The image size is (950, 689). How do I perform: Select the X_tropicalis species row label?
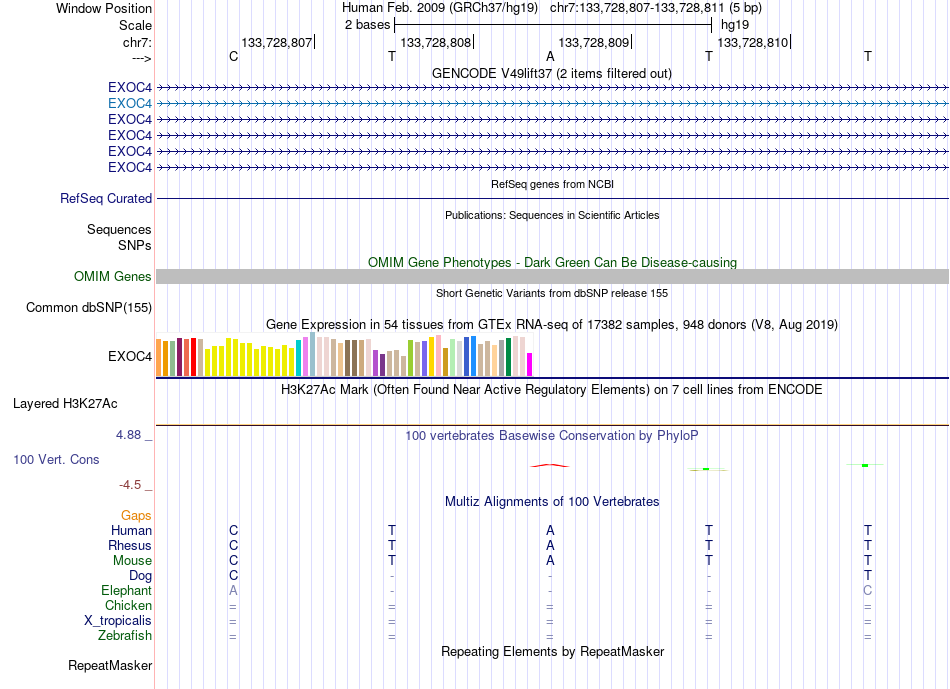click(118, 621)
